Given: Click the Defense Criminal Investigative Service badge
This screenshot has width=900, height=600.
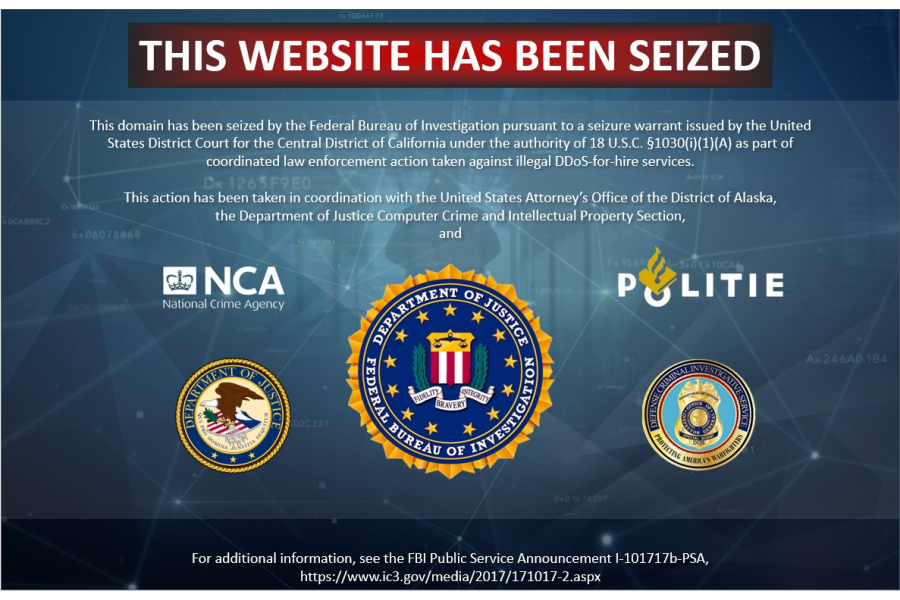Looking at the screenshot, I should (x=699, y=415).
